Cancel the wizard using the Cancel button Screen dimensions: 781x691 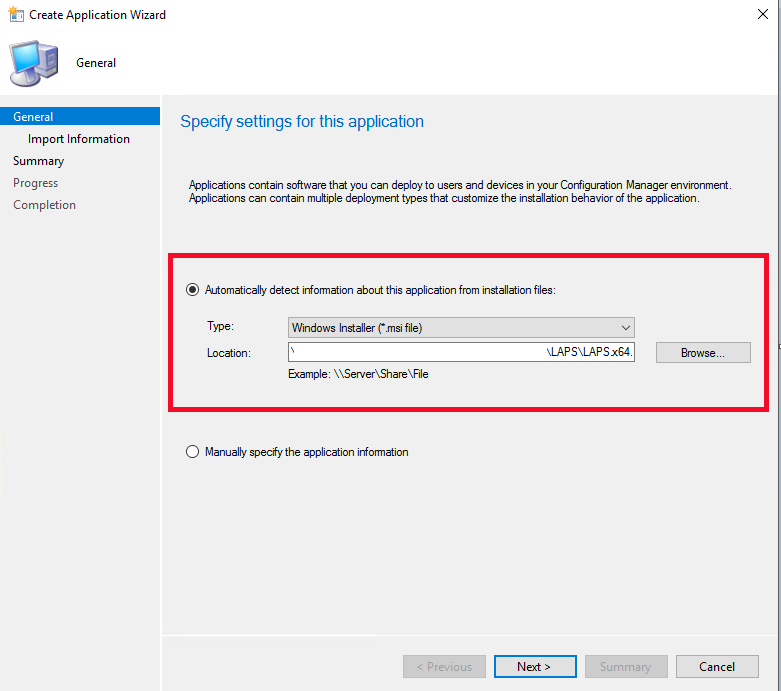click(x=717, y=667)
